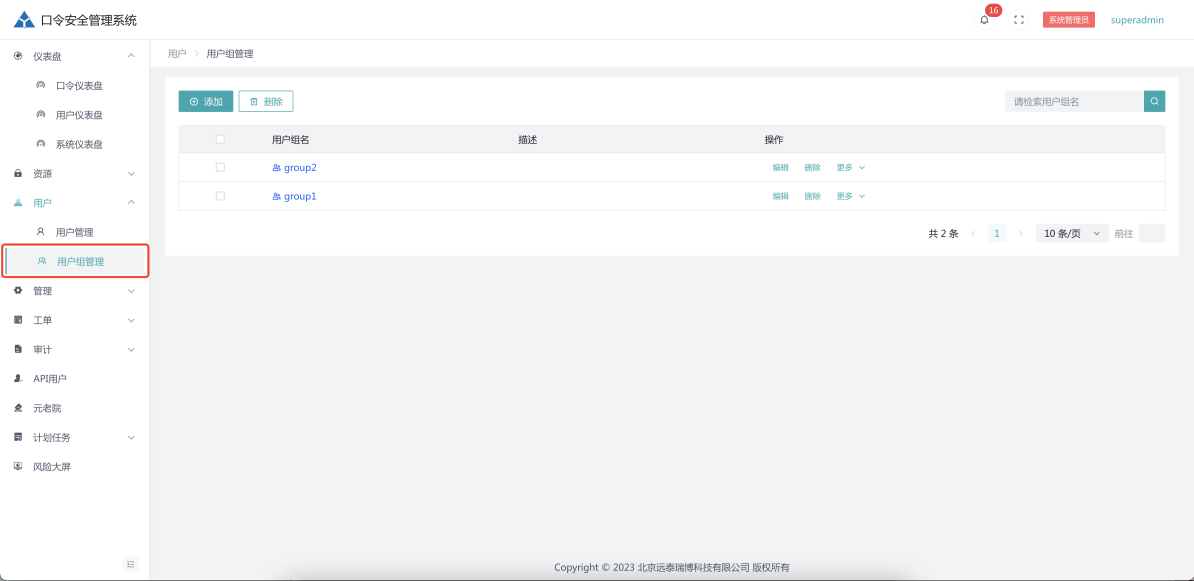Open 用户管理 menu item
This screenshot has width=1194, height=581.
tap(74, 232)
